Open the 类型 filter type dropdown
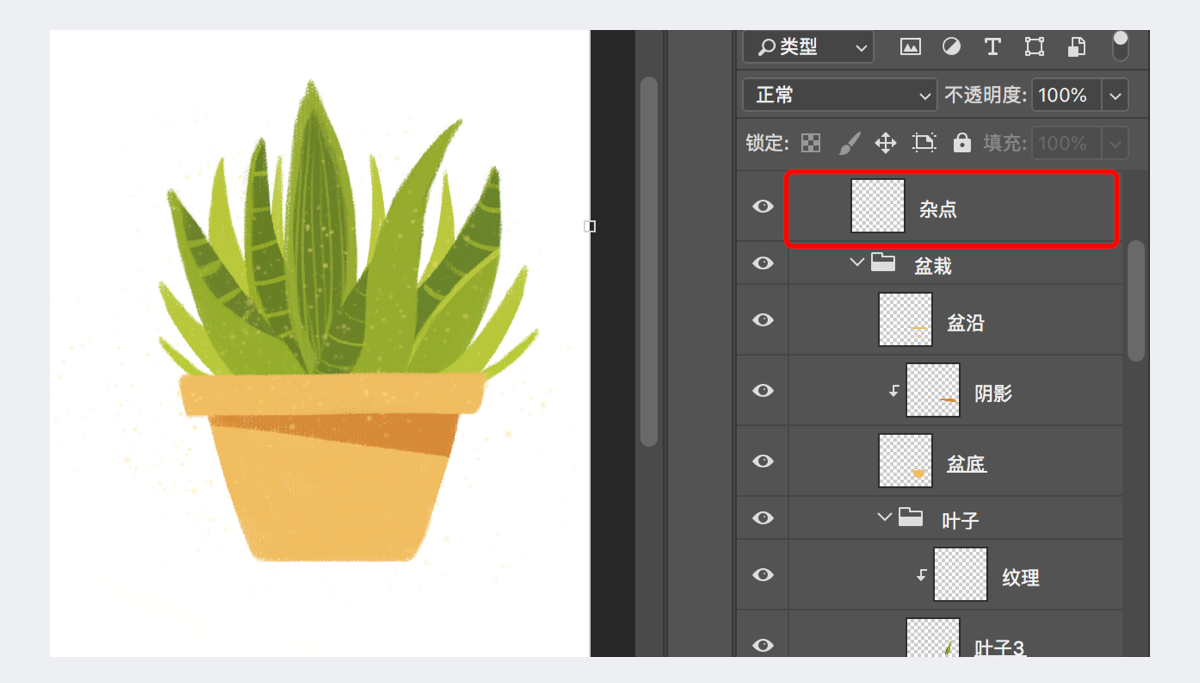The width and height of the screenshot is (1200, 683). click(808, 47)
